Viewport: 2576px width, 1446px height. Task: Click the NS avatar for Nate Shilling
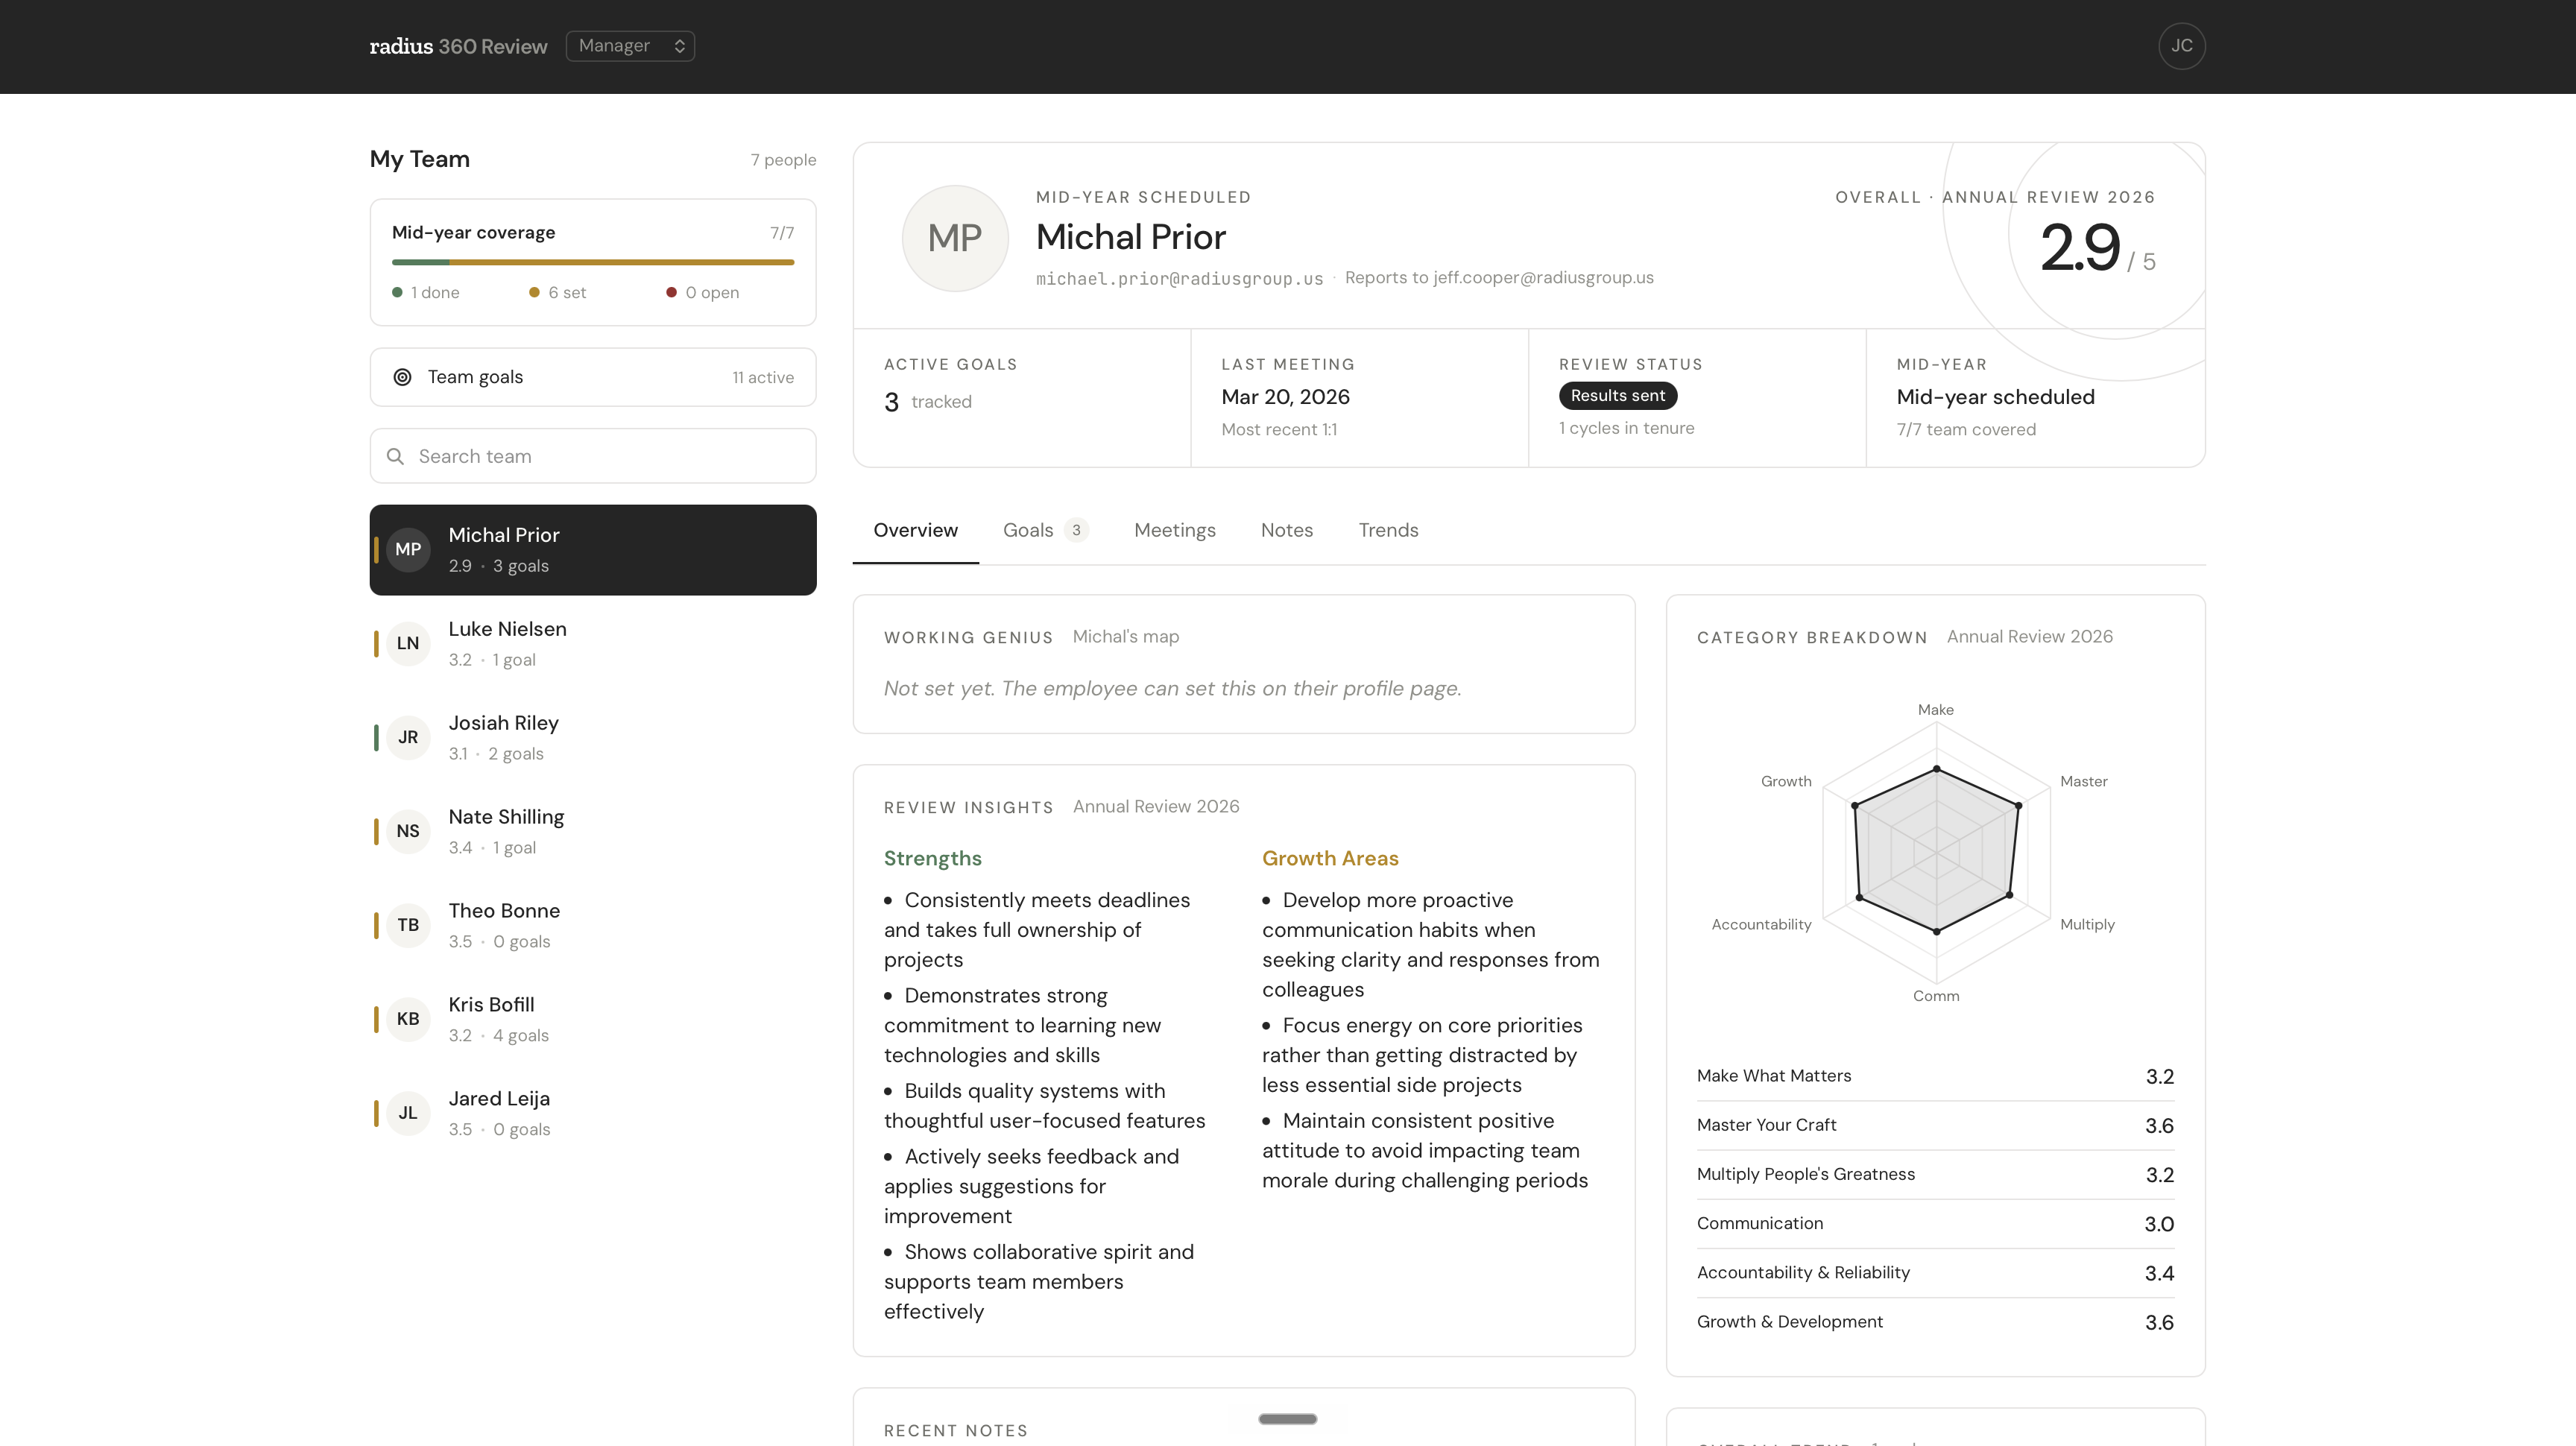point(408,831)
